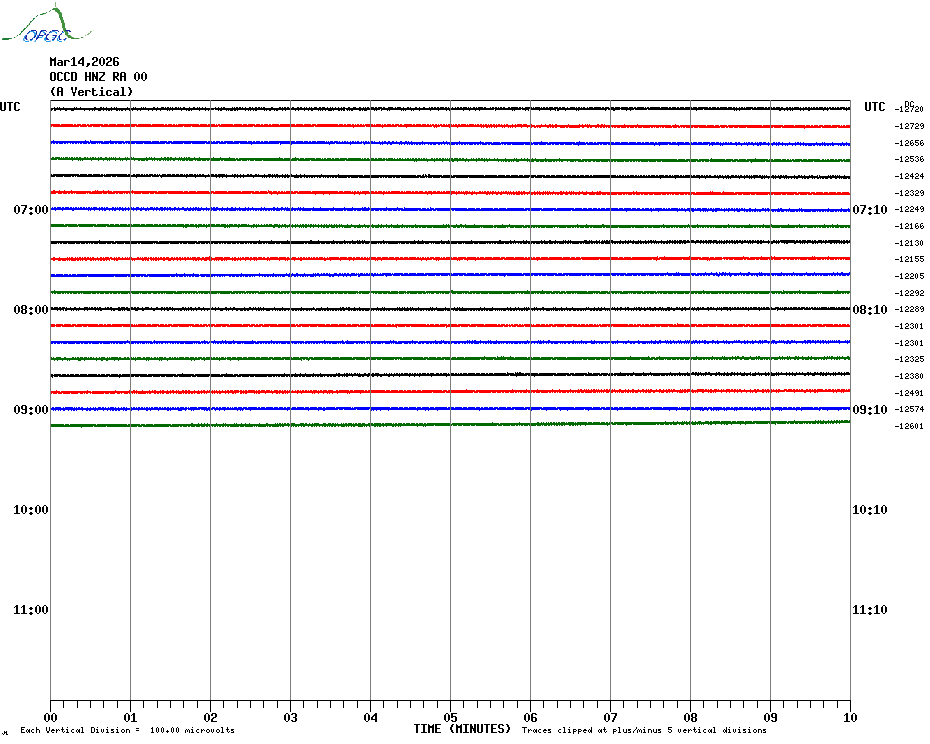Click the bottom-most green seismic trace
Screen dimensions: 930x744
450,424
